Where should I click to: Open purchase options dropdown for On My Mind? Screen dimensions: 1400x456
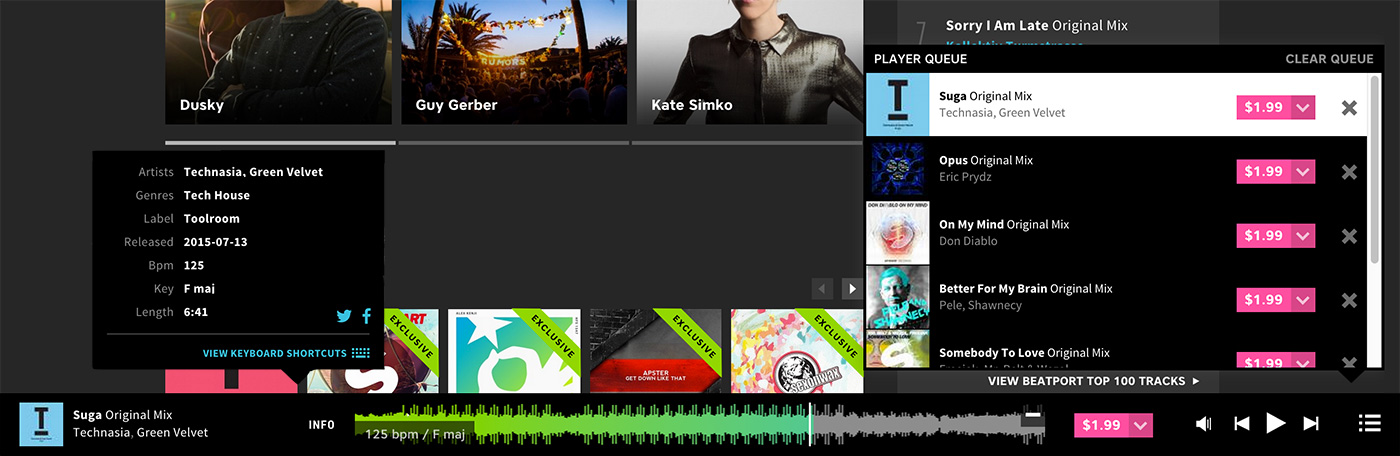coord(1303,236)
